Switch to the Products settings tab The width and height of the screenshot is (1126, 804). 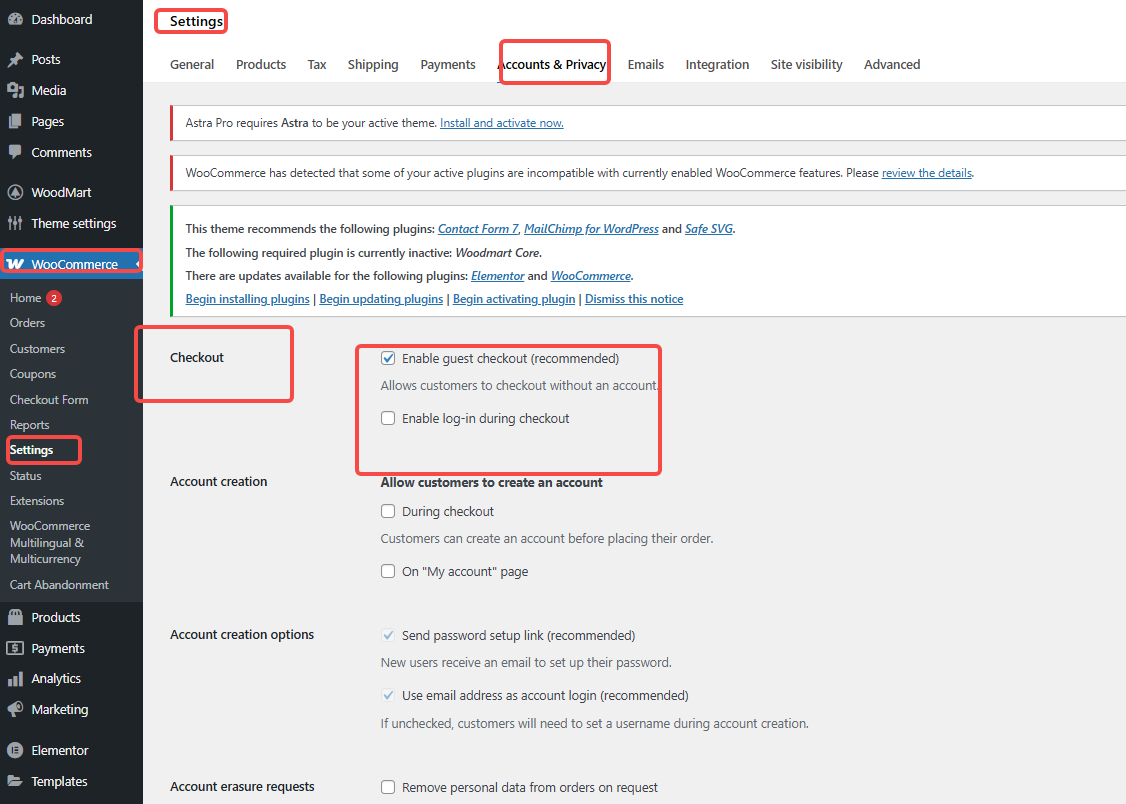coord(261,65)
